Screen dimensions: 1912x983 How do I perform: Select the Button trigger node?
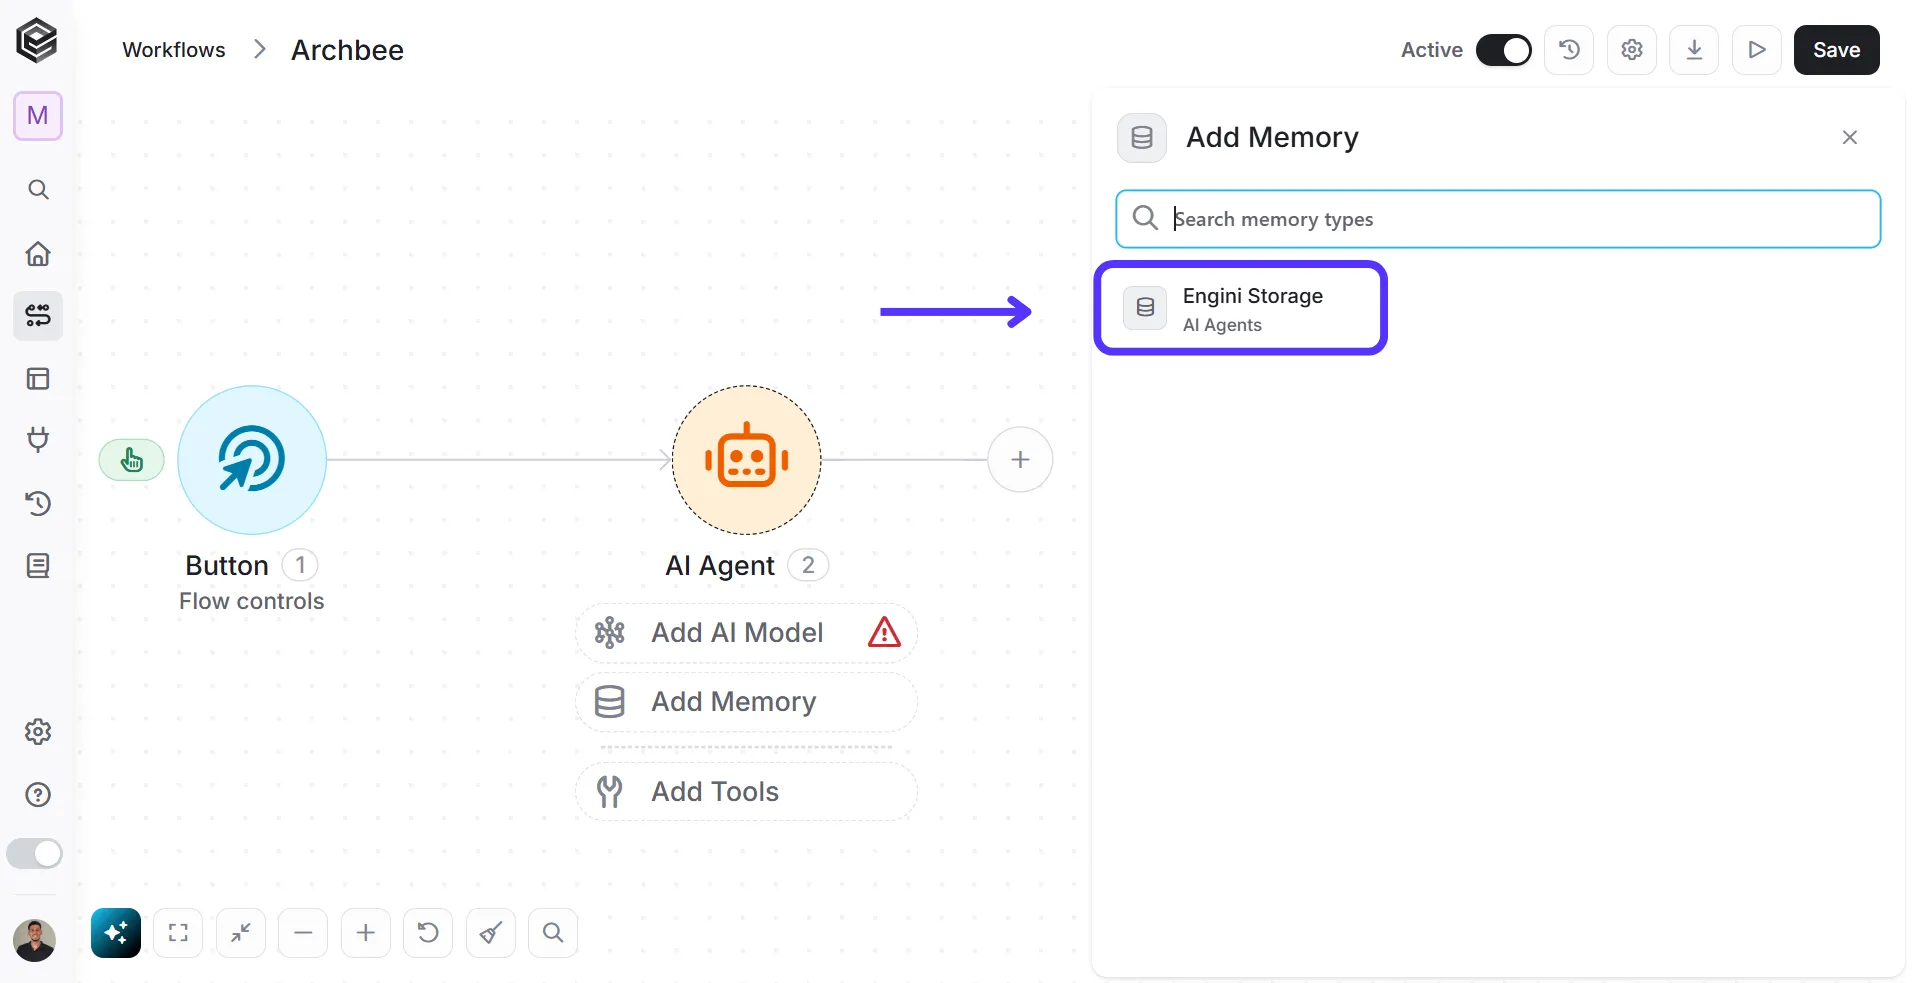click(x=252, y=460)
